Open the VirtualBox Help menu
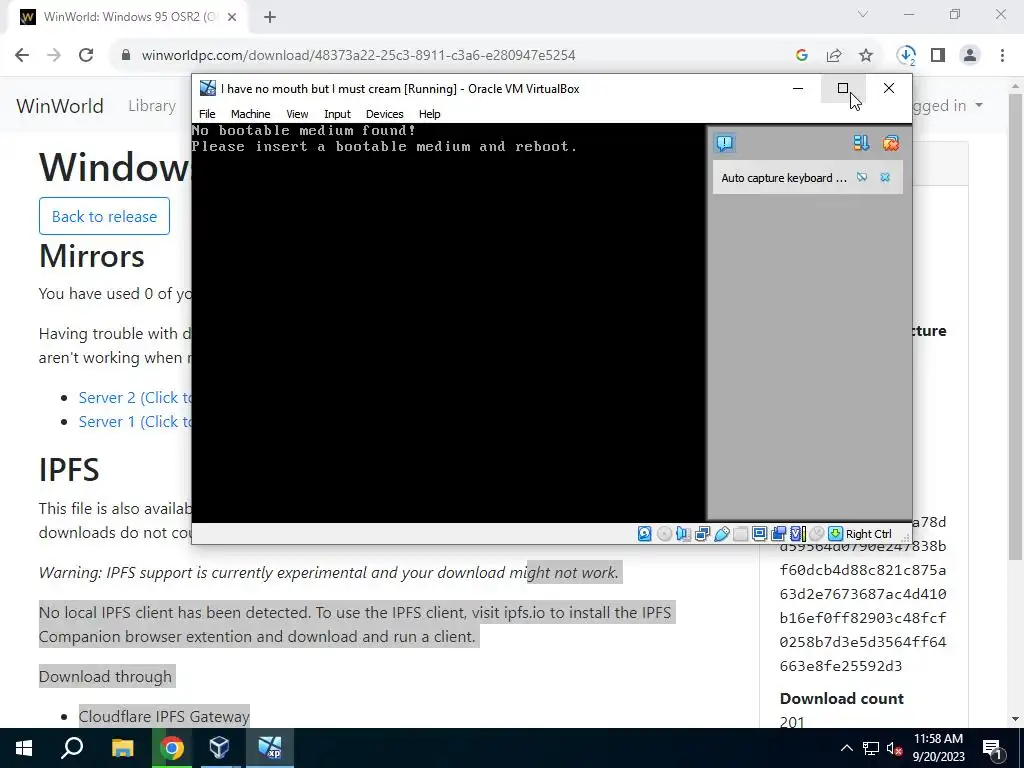 pos(430,114)
